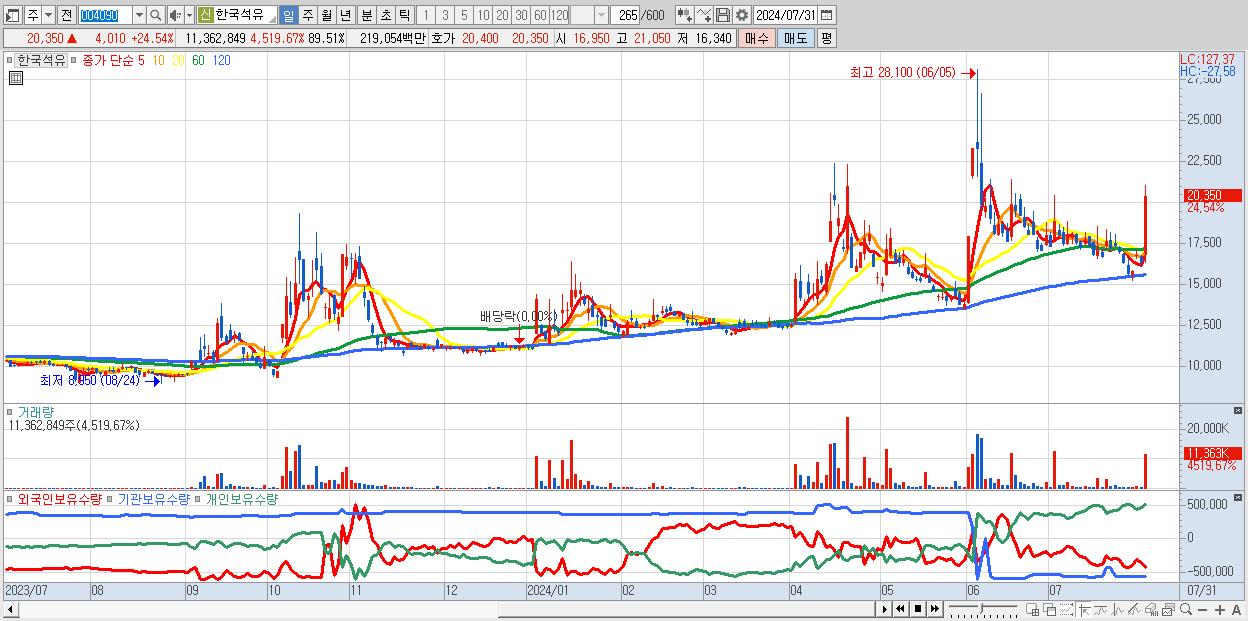Click the 전 button next to market dropdown
The height and width of the screenshot is (621, 1248).
[x=66, y=15]
